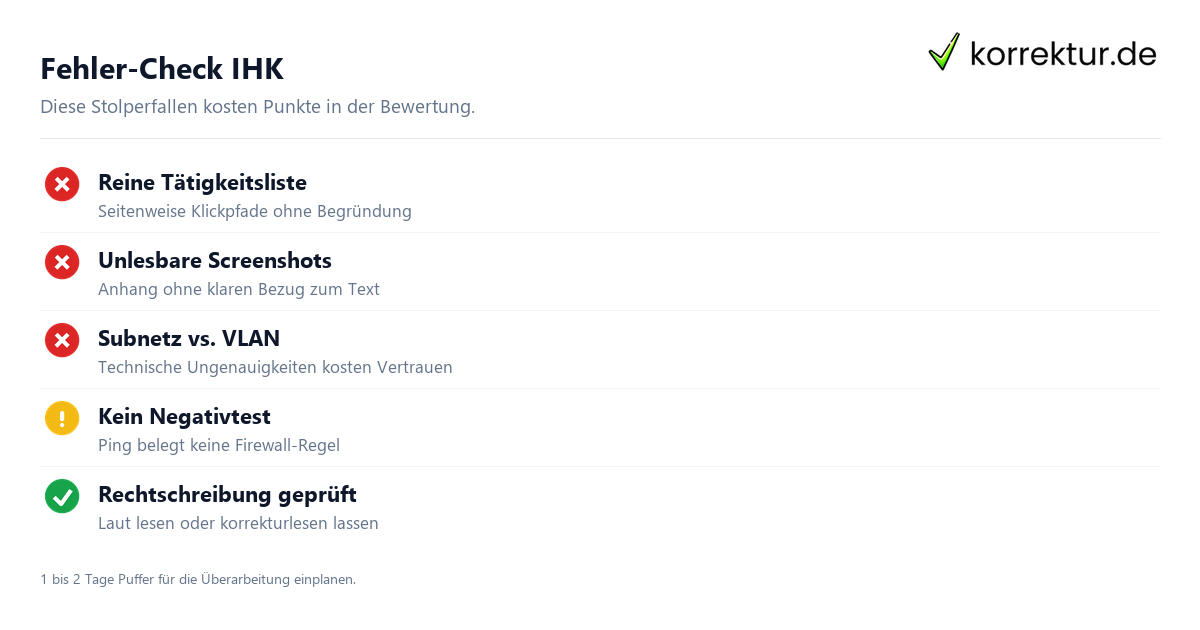Click the Reine Tätigkeitsliste title
Screen dimensions: 1200x630
(x=202, y=183)
